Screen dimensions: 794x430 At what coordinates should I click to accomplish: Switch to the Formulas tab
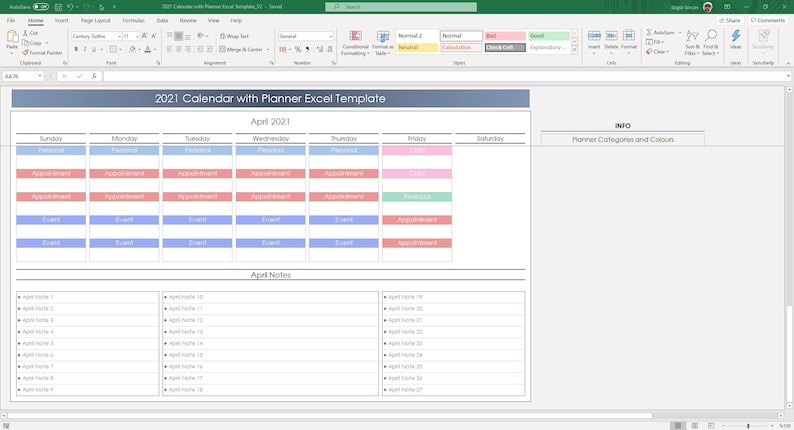tap(133, 21)
